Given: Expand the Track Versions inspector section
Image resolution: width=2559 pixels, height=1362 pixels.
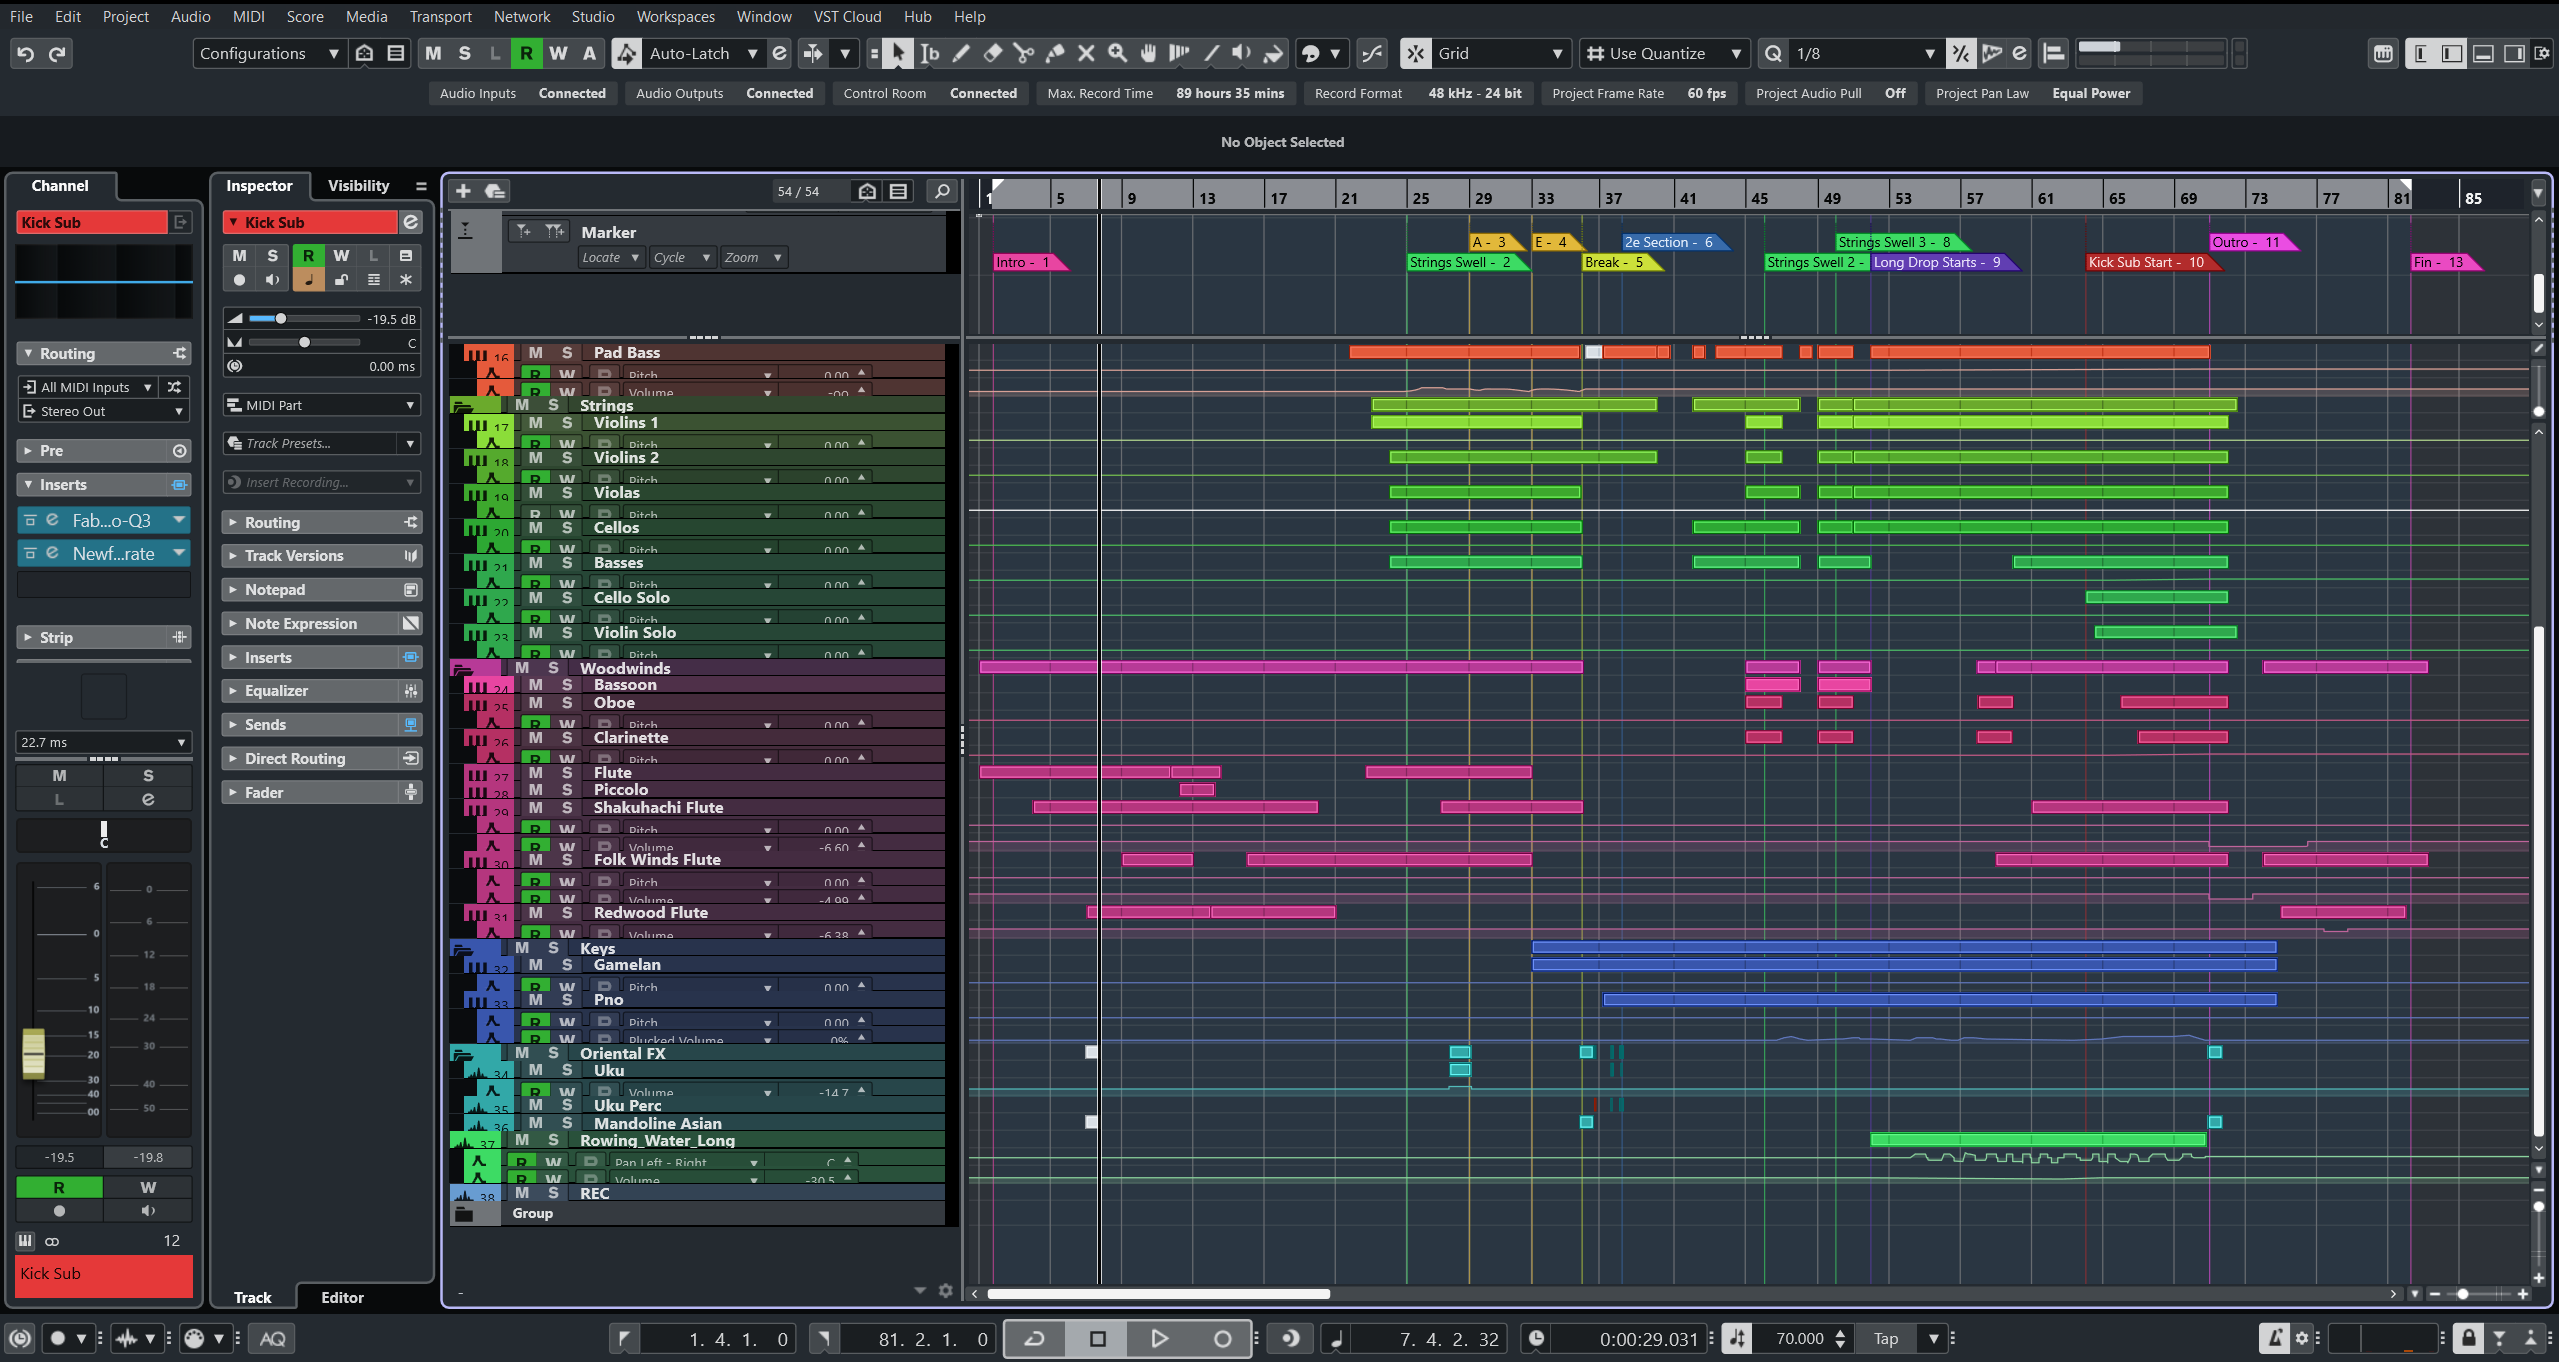Looking at the screenshot, I should pos(322,556).
